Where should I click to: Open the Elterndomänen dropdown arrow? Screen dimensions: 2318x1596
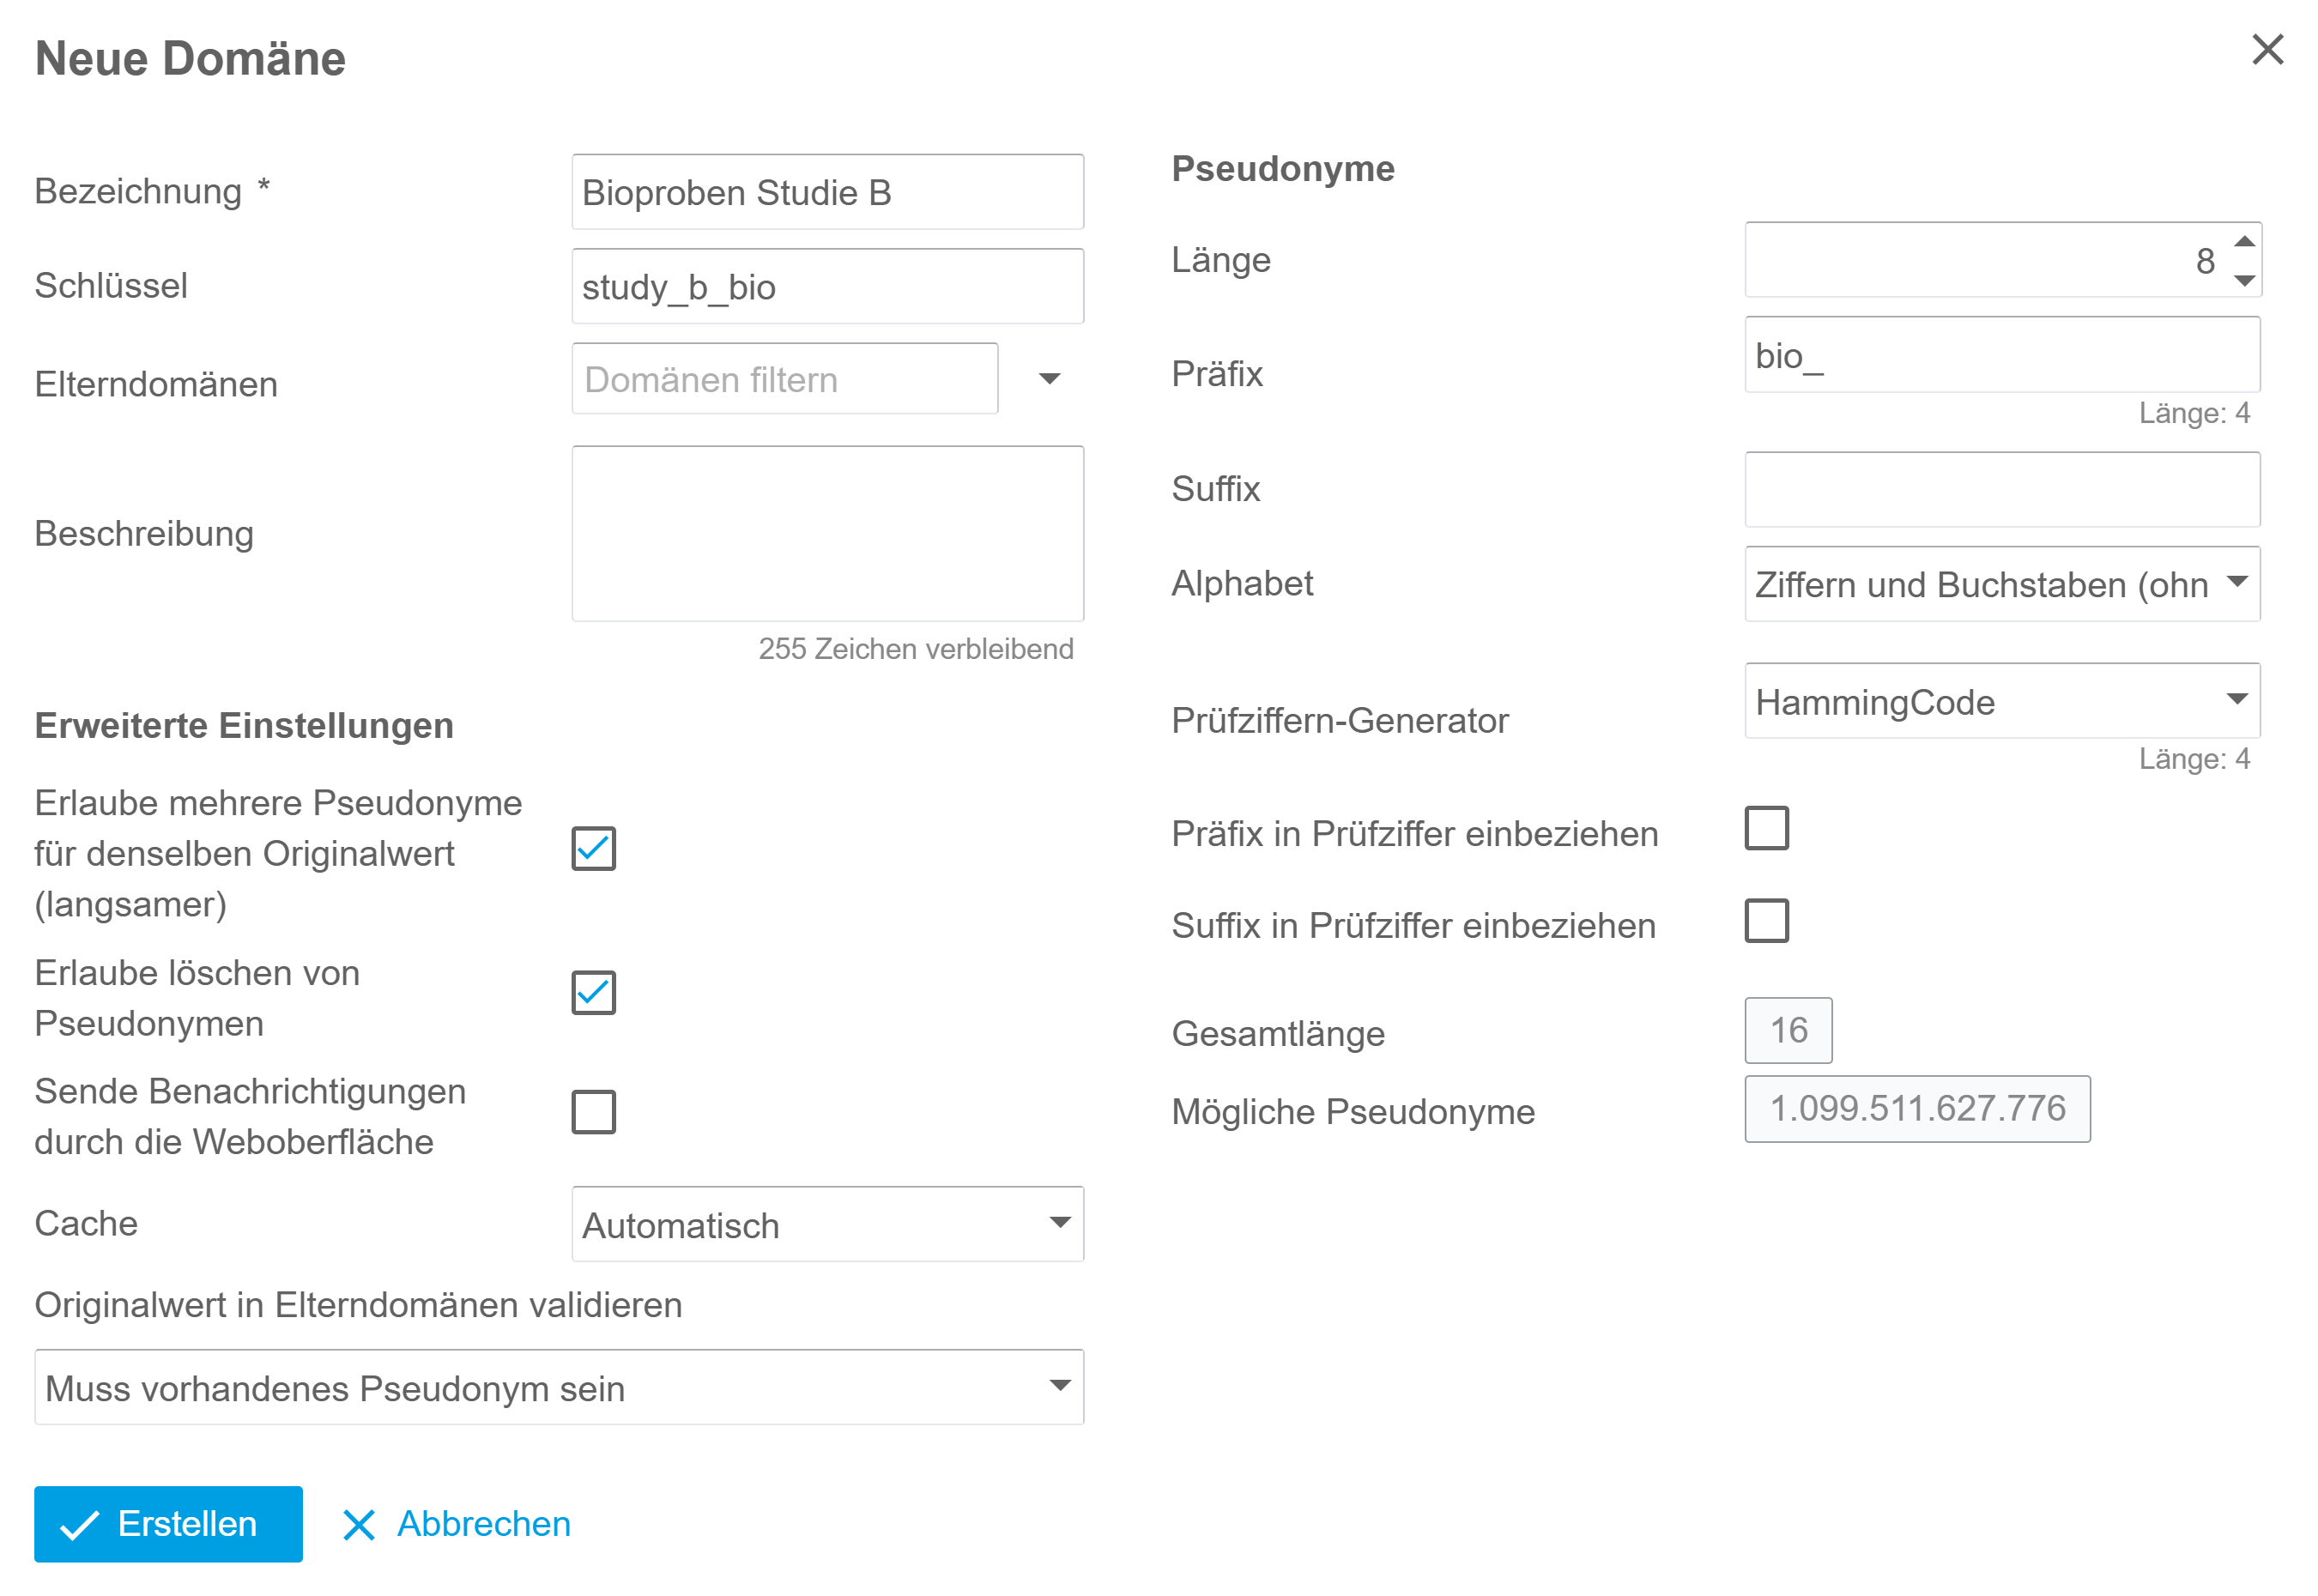click(x=1049, y=379)
